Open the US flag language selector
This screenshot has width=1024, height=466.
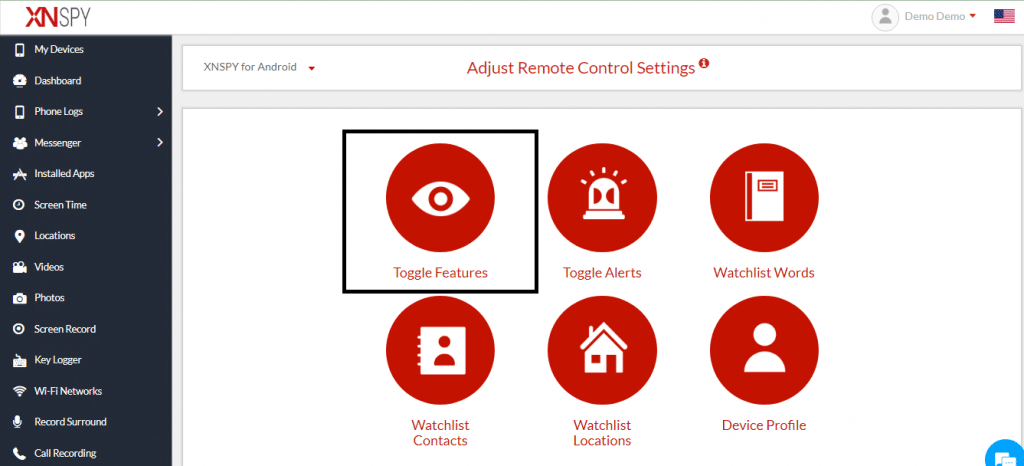click(1004, 16)
